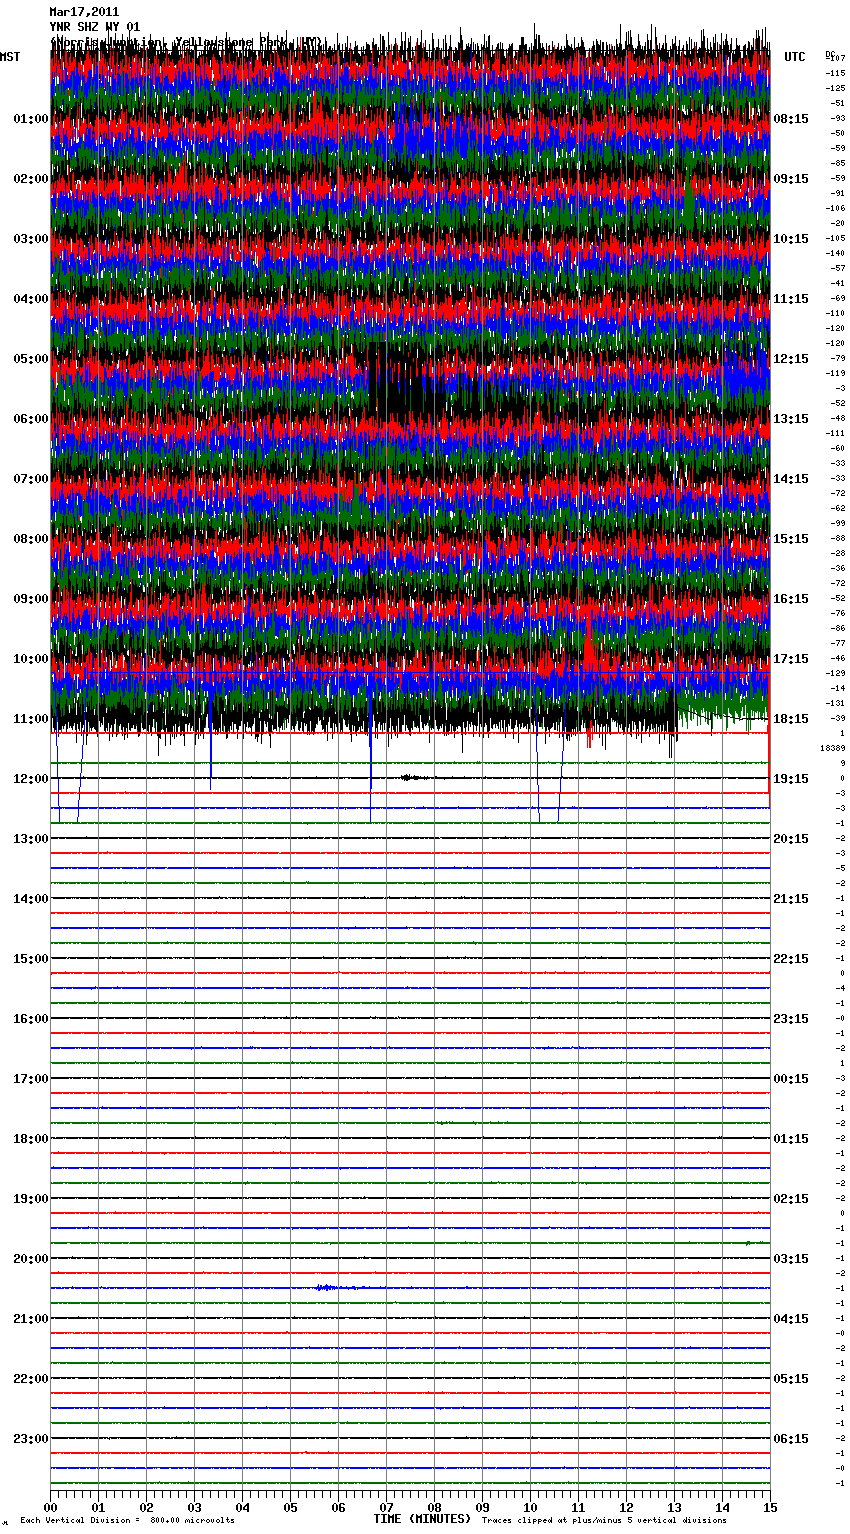Screen dimensions: 850x1534
Task: Click the 20:00 MST time label
Action: (x=30, y=1259)
